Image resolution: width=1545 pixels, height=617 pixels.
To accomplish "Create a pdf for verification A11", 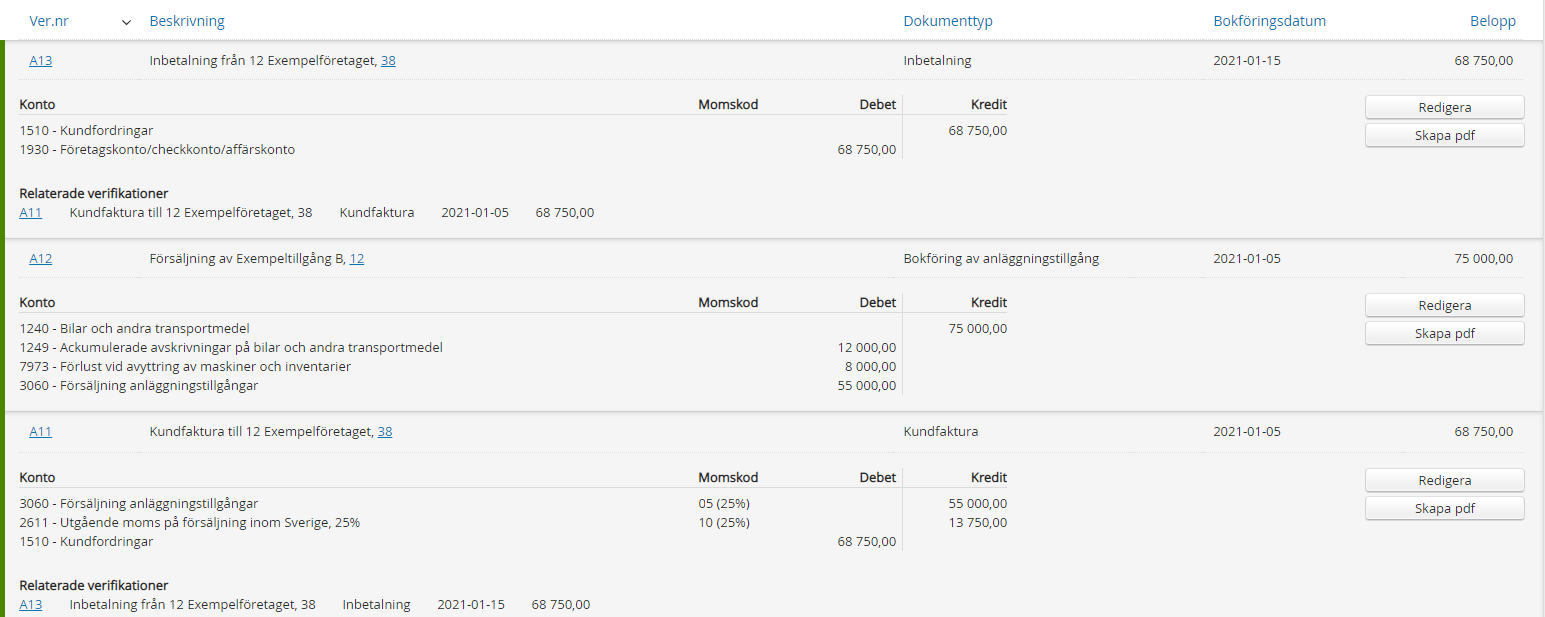I will [x=1444, y=508].
